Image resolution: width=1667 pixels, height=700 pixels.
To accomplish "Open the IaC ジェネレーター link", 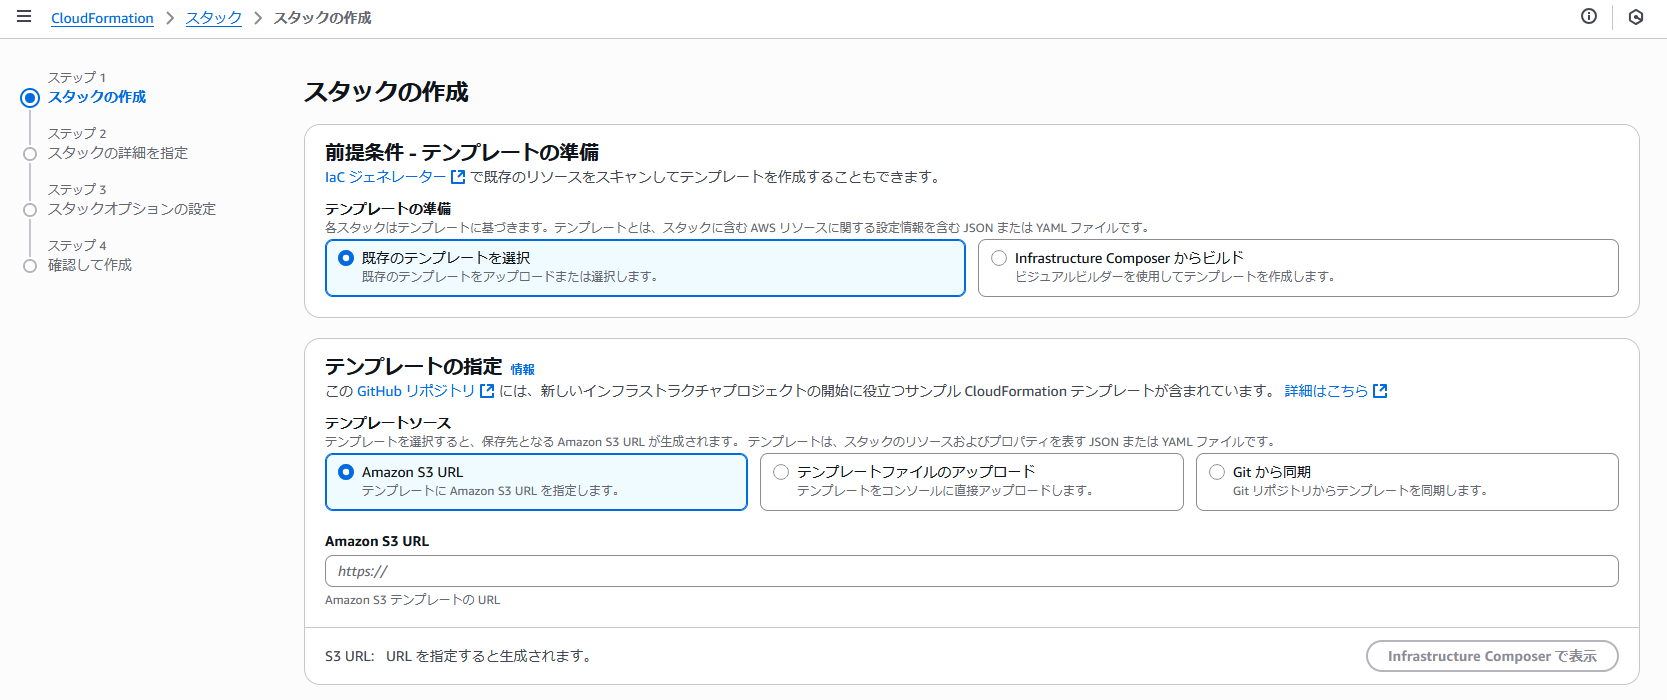I will pos(385,177).
